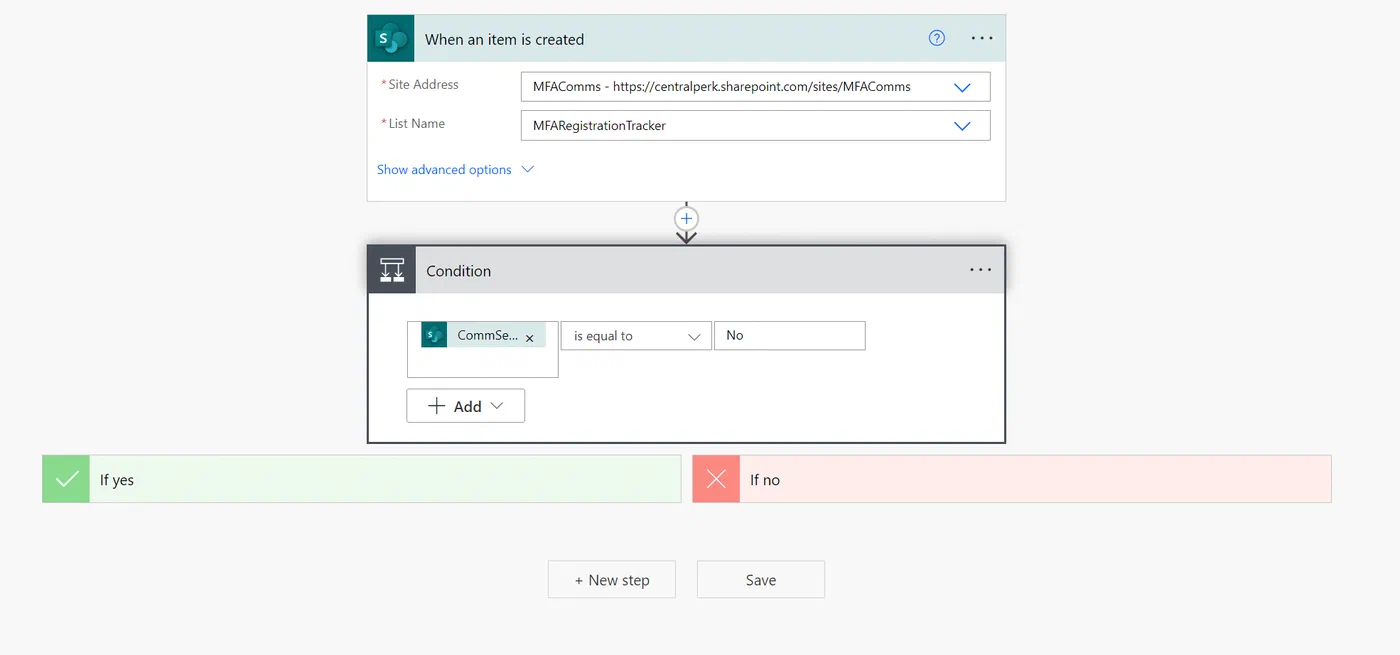
Task: Open help for When an item is created
Action: pos(937,39)
